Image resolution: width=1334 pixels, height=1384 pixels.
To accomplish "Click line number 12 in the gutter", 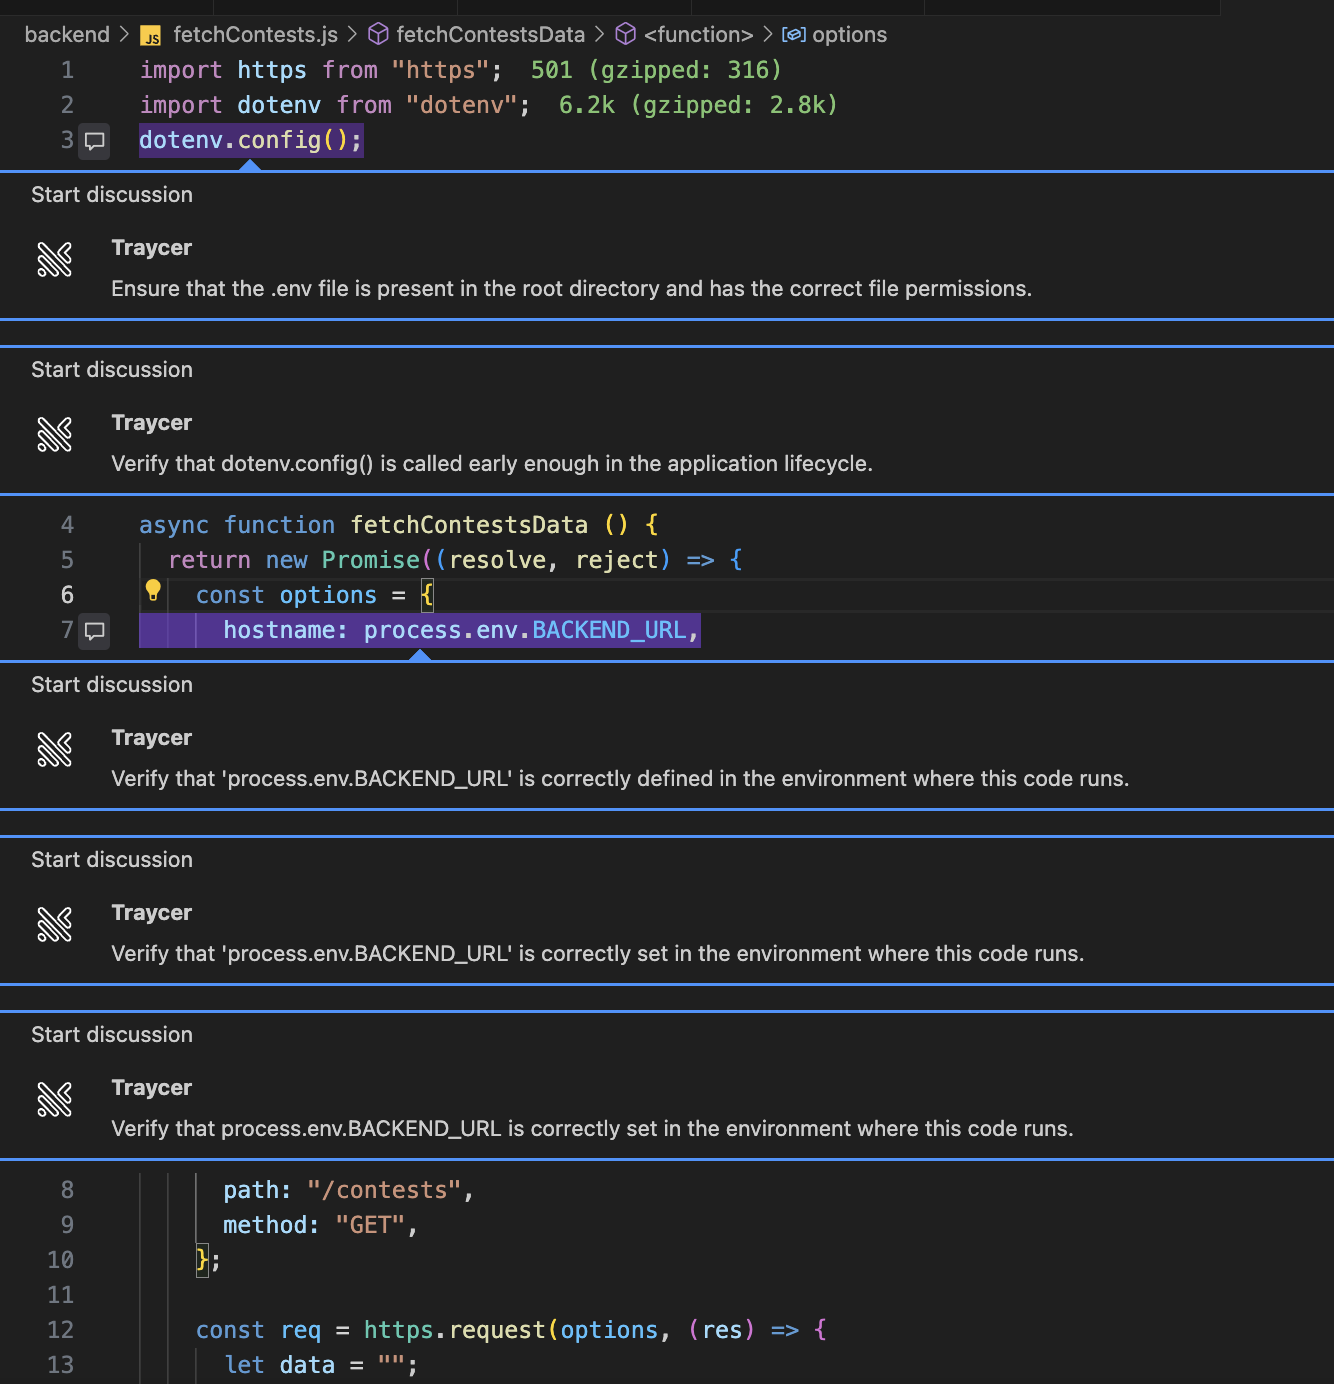I will click(61, 1330).
